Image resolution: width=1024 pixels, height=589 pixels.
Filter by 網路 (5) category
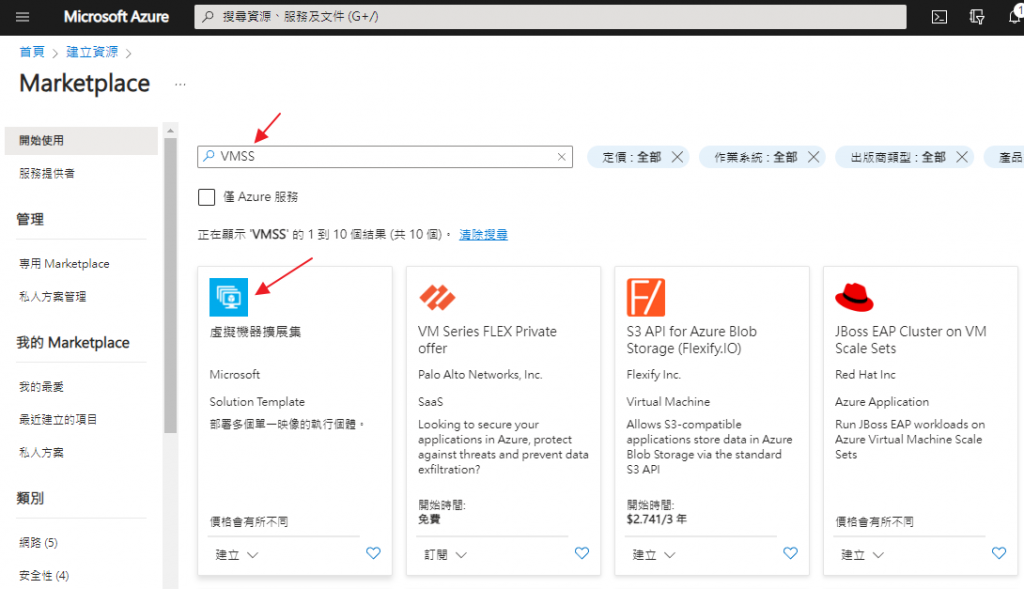38,543
